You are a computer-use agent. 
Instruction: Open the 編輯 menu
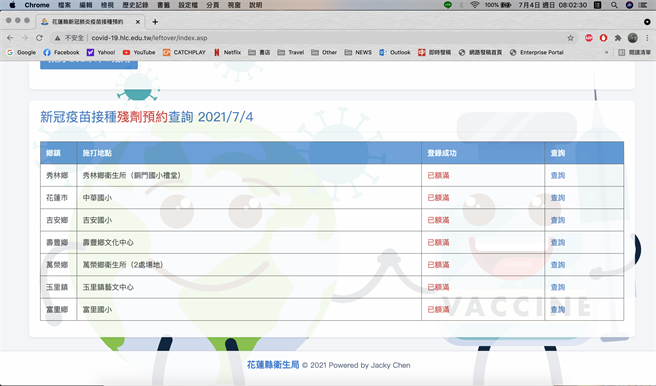(x=86, y=5)
